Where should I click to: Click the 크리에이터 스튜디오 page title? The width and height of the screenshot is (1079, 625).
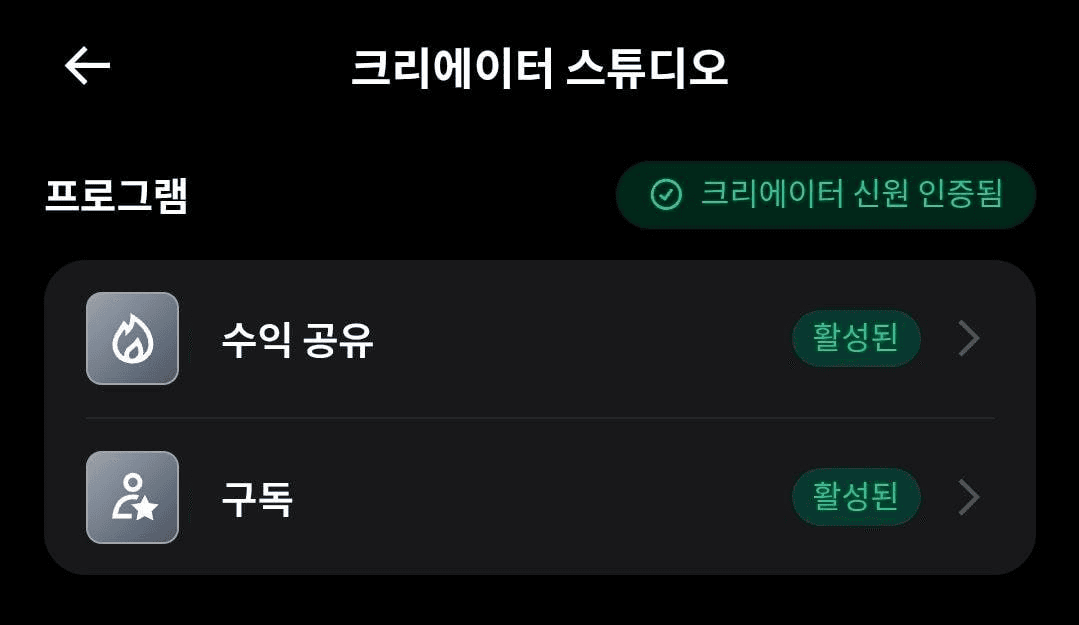click(x=540, y=69)
